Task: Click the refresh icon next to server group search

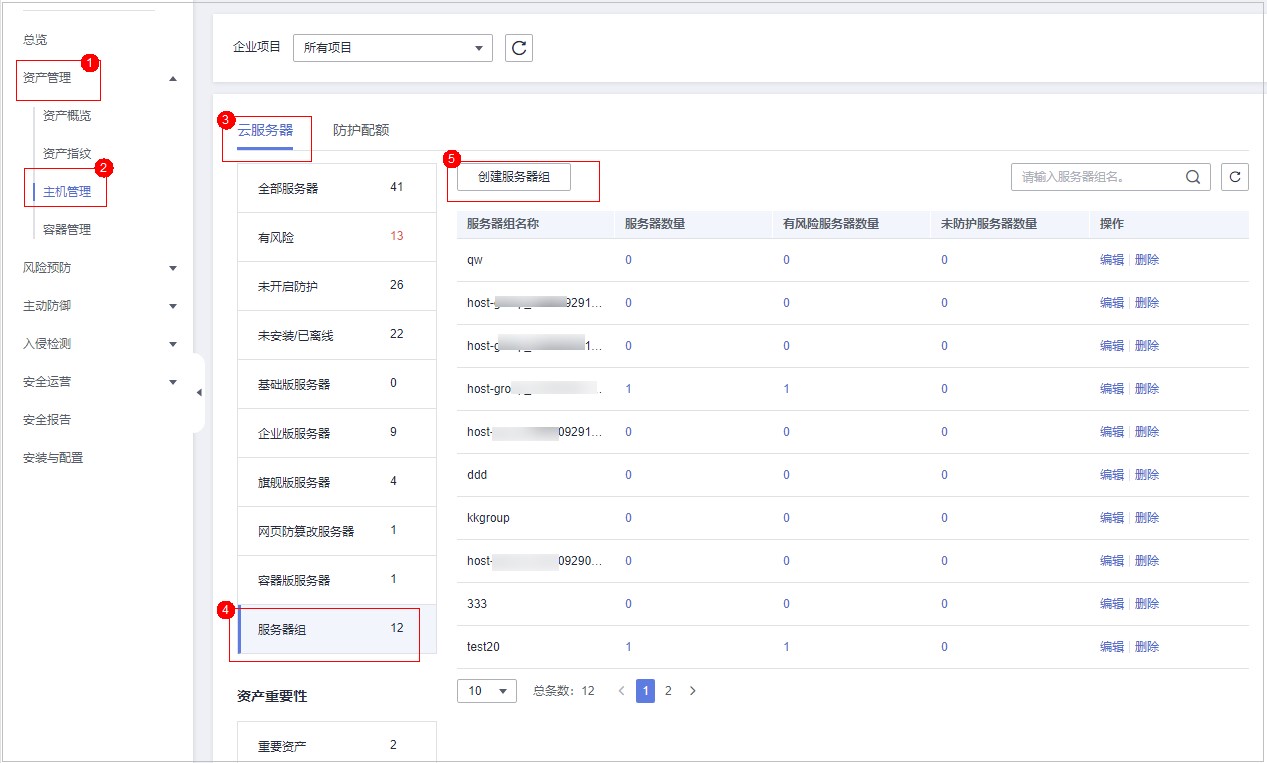Action: coord(1235,177)
